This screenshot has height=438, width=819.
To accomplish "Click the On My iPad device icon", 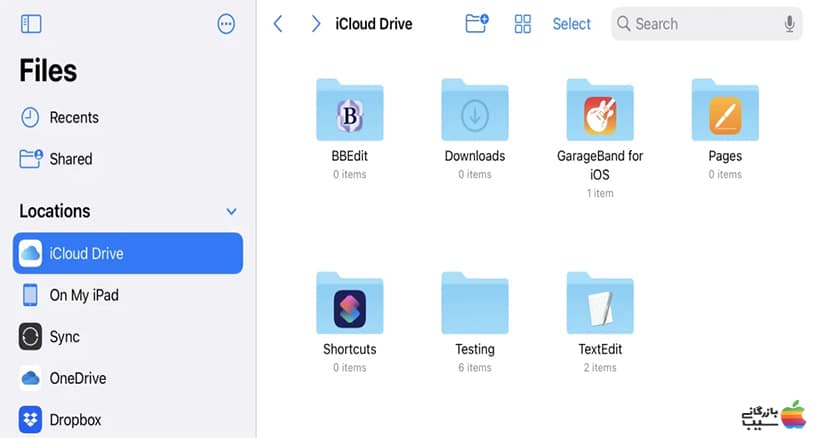I will pyautogui.click(x=30, y=295).
